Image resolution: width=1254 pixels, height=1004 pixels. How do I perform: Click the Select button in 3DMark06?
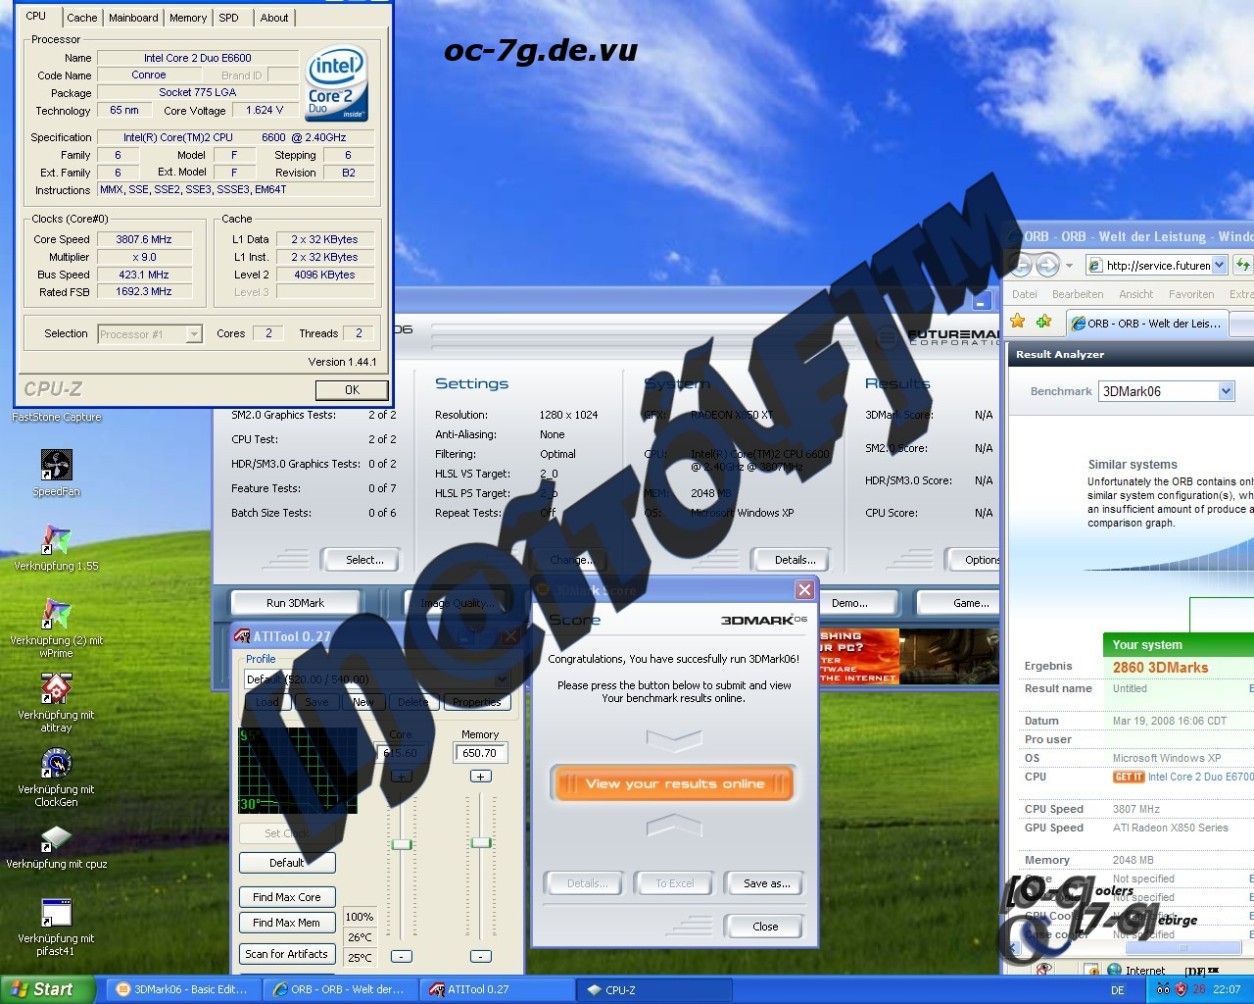tap(364, 560)
